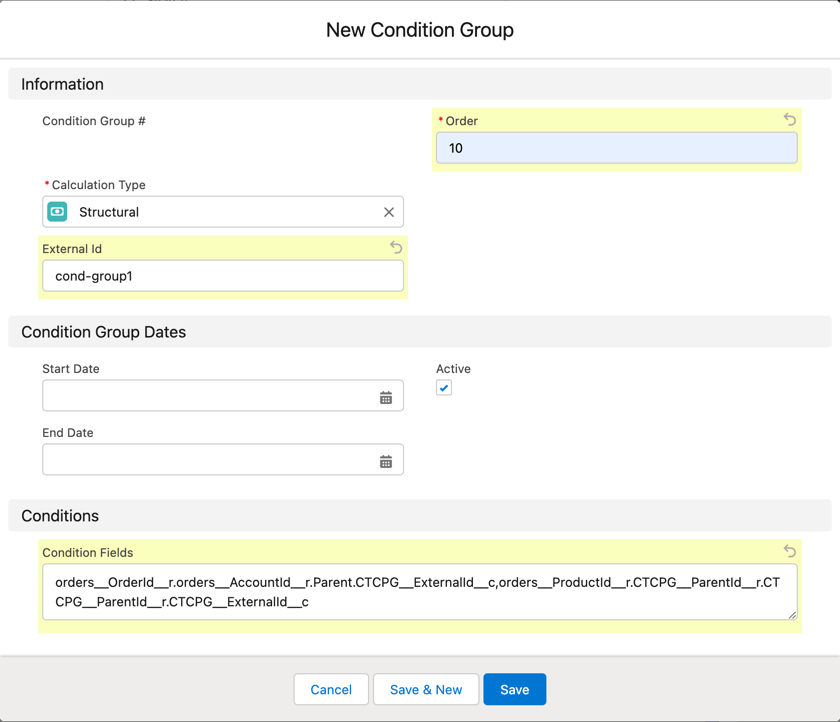Image resolution: width=840 pixels, height=722 pixels.
Task: Save the new condition group
Action: pos(514,689)
